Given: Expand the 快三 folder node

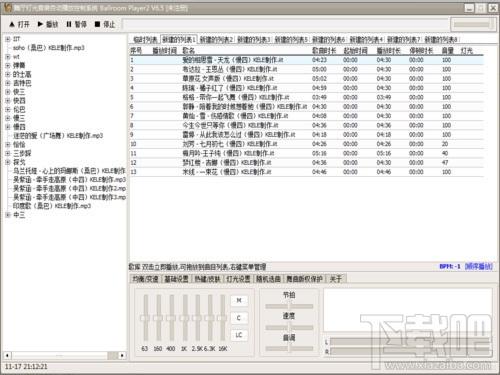Looking at the screenshot, I should (8, 92).
